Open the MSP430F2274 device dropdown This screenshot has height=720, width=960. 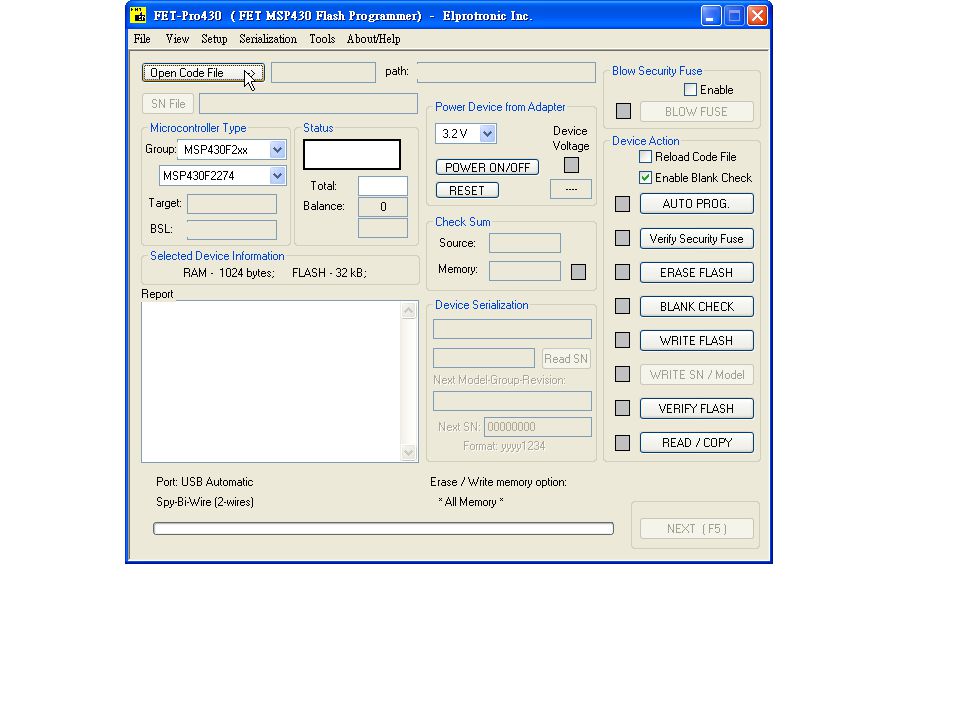(x=277, y=176)
